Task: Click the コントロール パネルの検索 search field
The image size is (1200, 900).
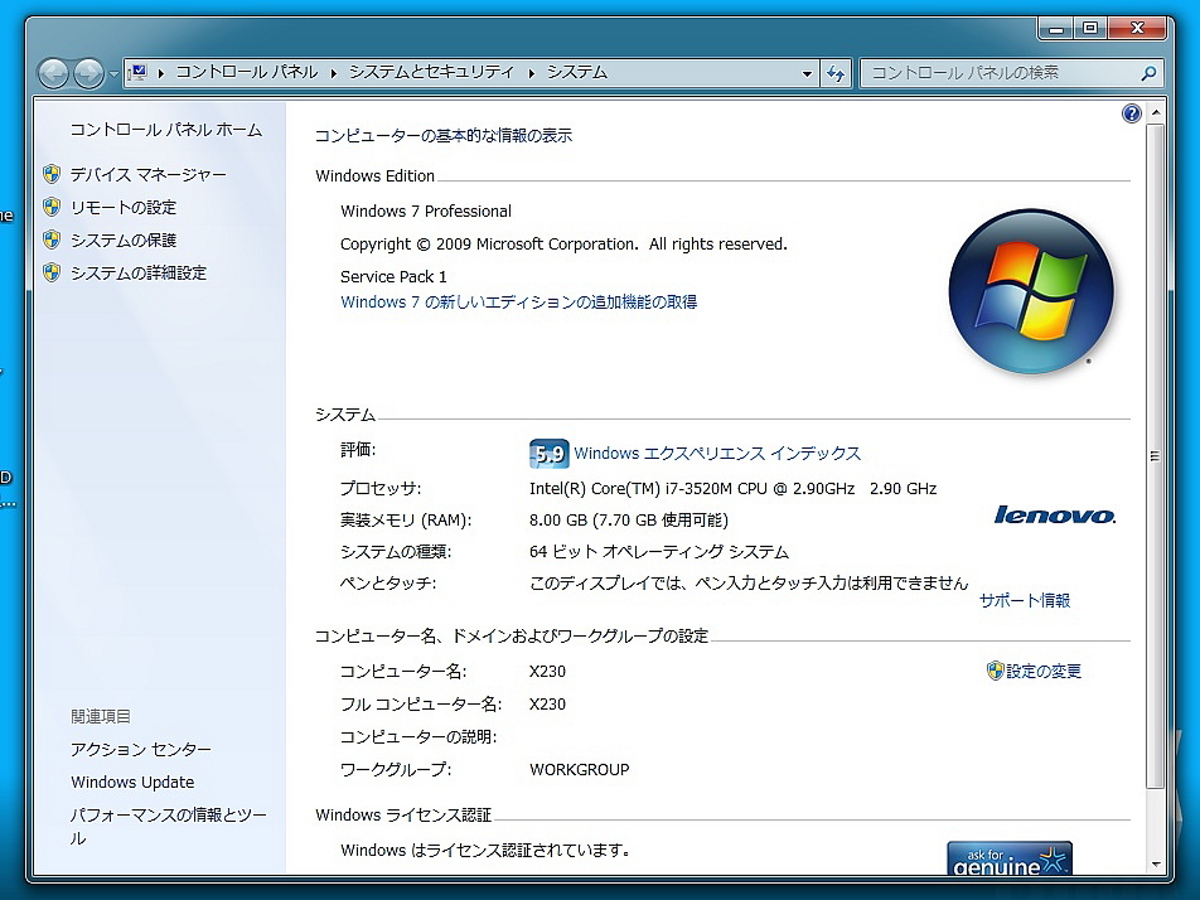Action: tap(1001, 73)
